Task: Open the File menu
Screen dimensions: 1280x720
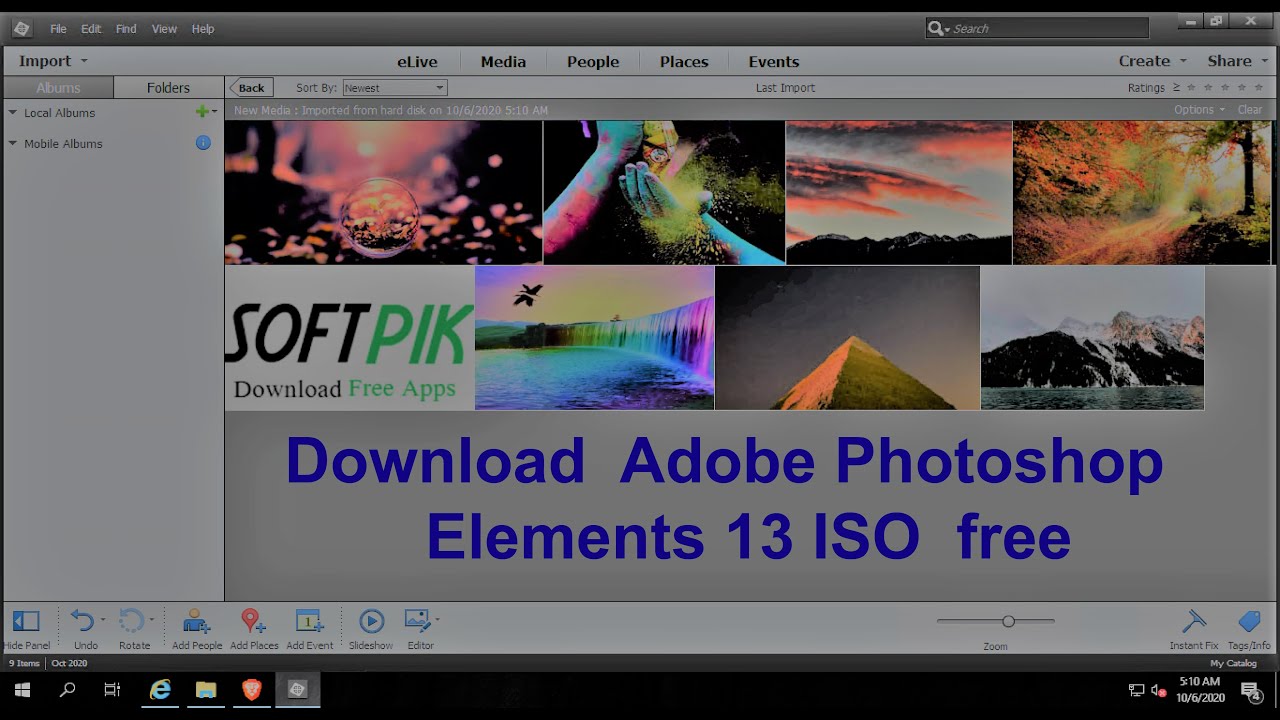Action: pos(58,29)
